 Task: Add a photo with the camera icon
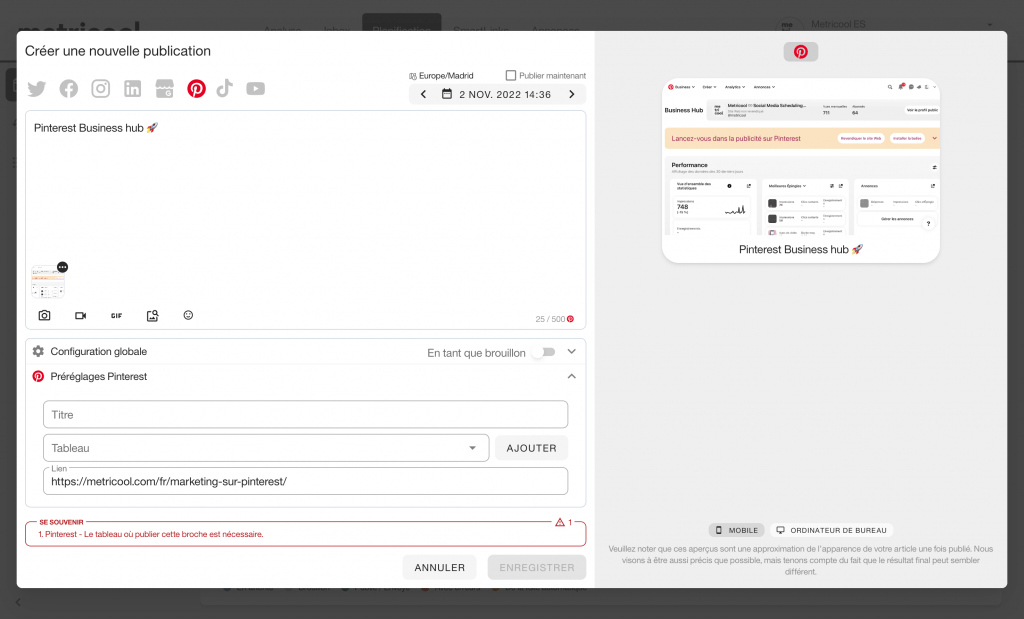pyautogui.click(x=44, y=315)
